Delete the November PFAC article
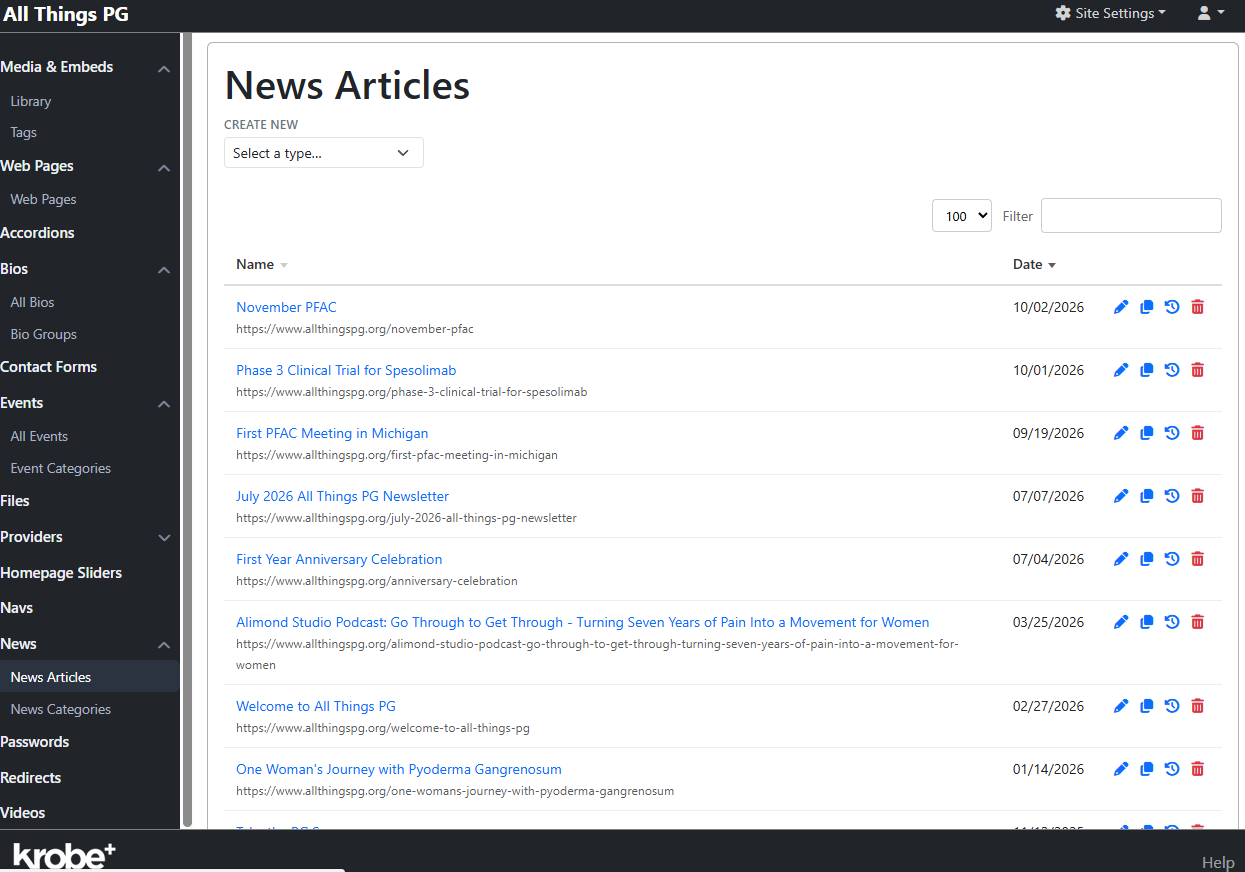 pos(1198,307)
